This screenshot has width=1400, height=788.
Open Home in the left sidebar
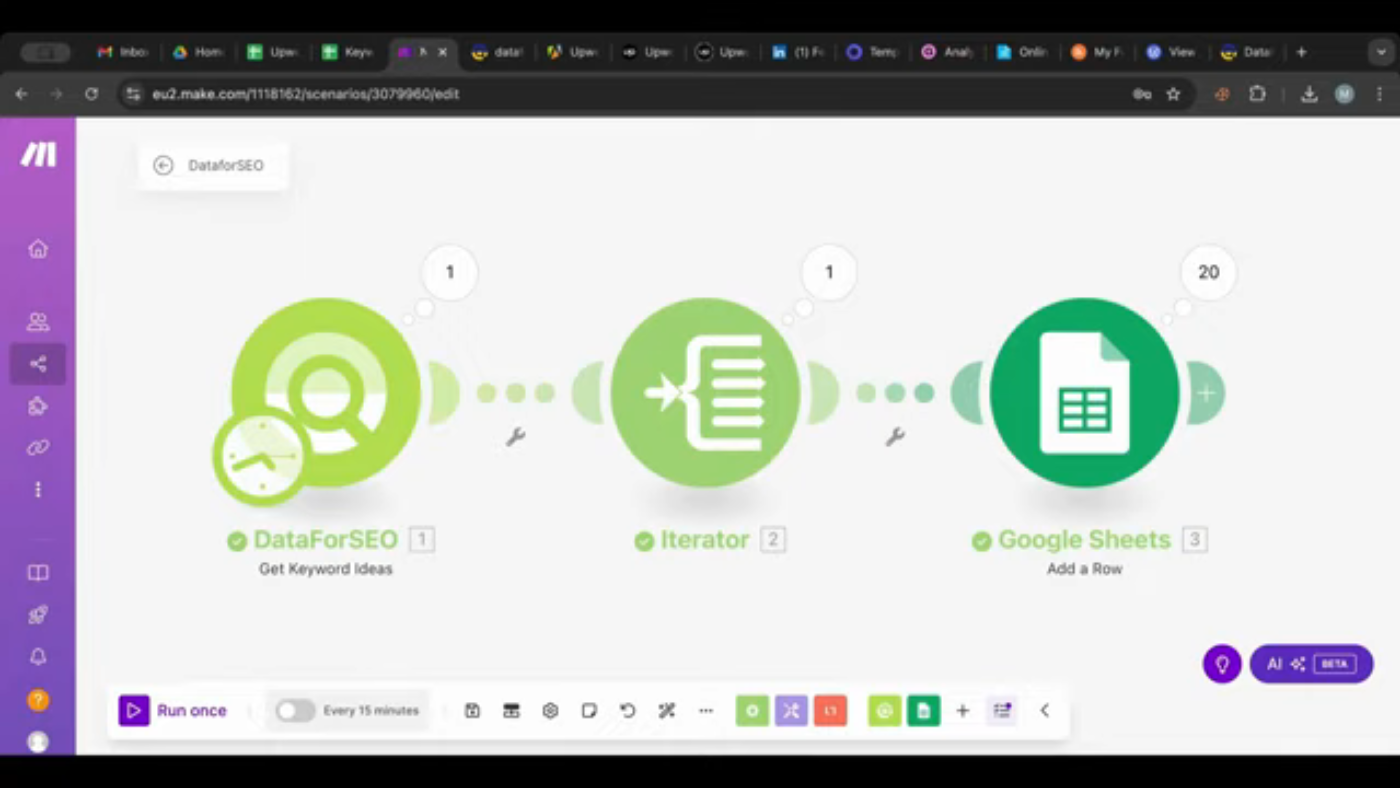coord(38,248)
